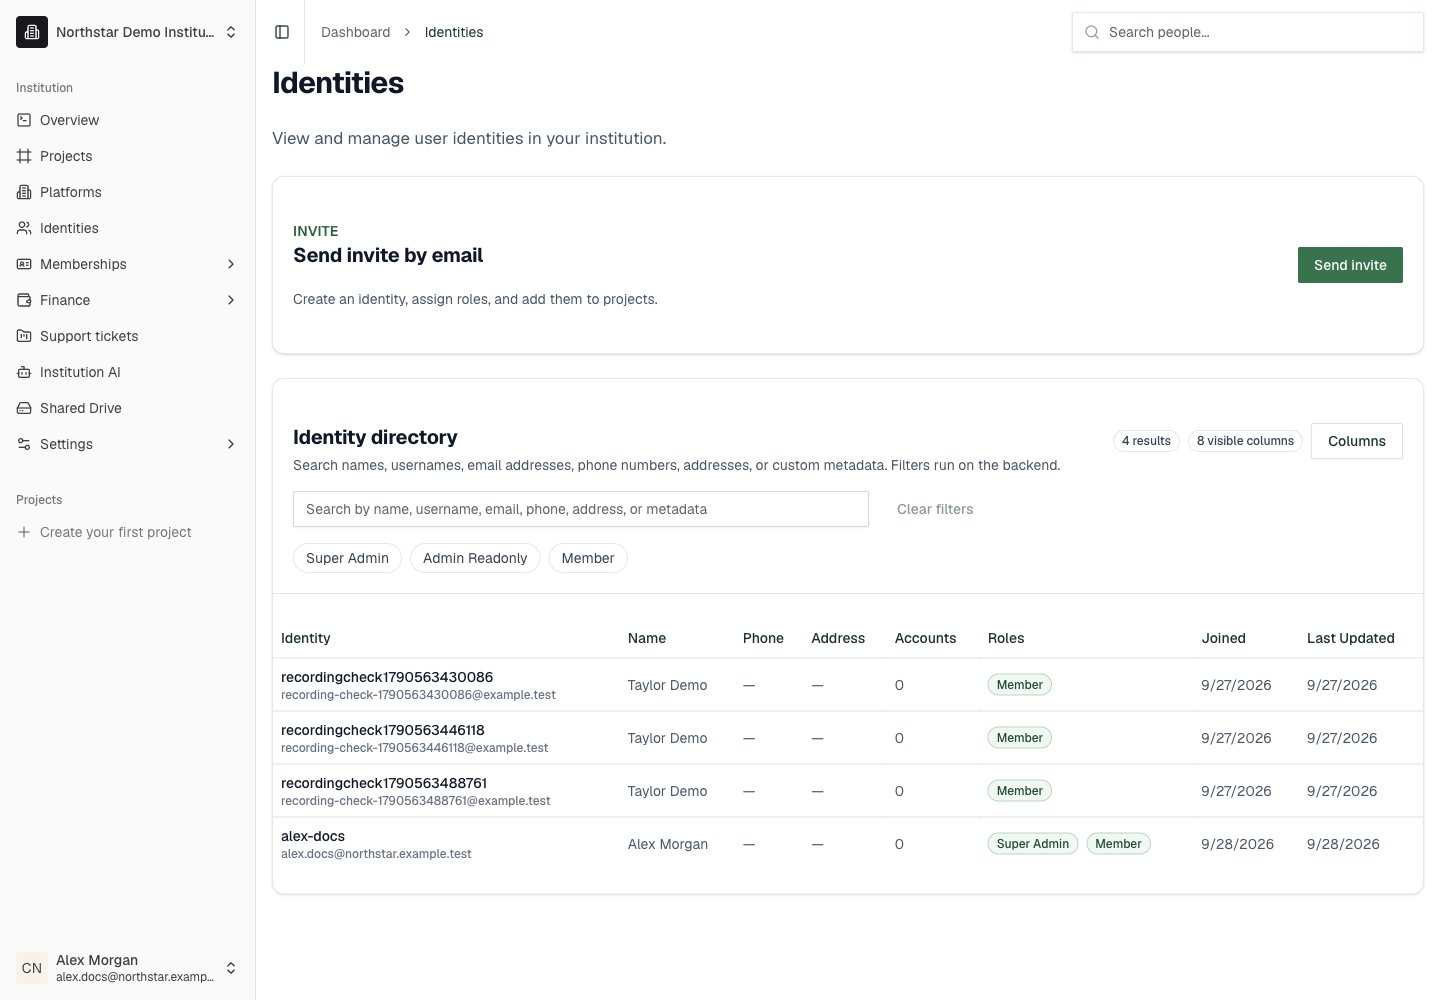Click the Memberships card icon
1440x1000 pixels.
pyautogui.click(x=24, y=264)
